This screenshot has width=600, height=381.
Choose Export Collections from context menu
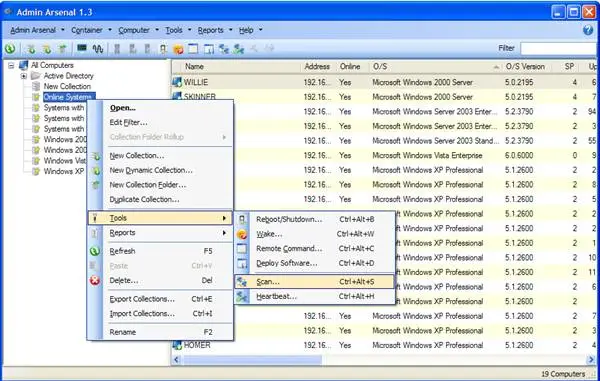click(142, 299)
